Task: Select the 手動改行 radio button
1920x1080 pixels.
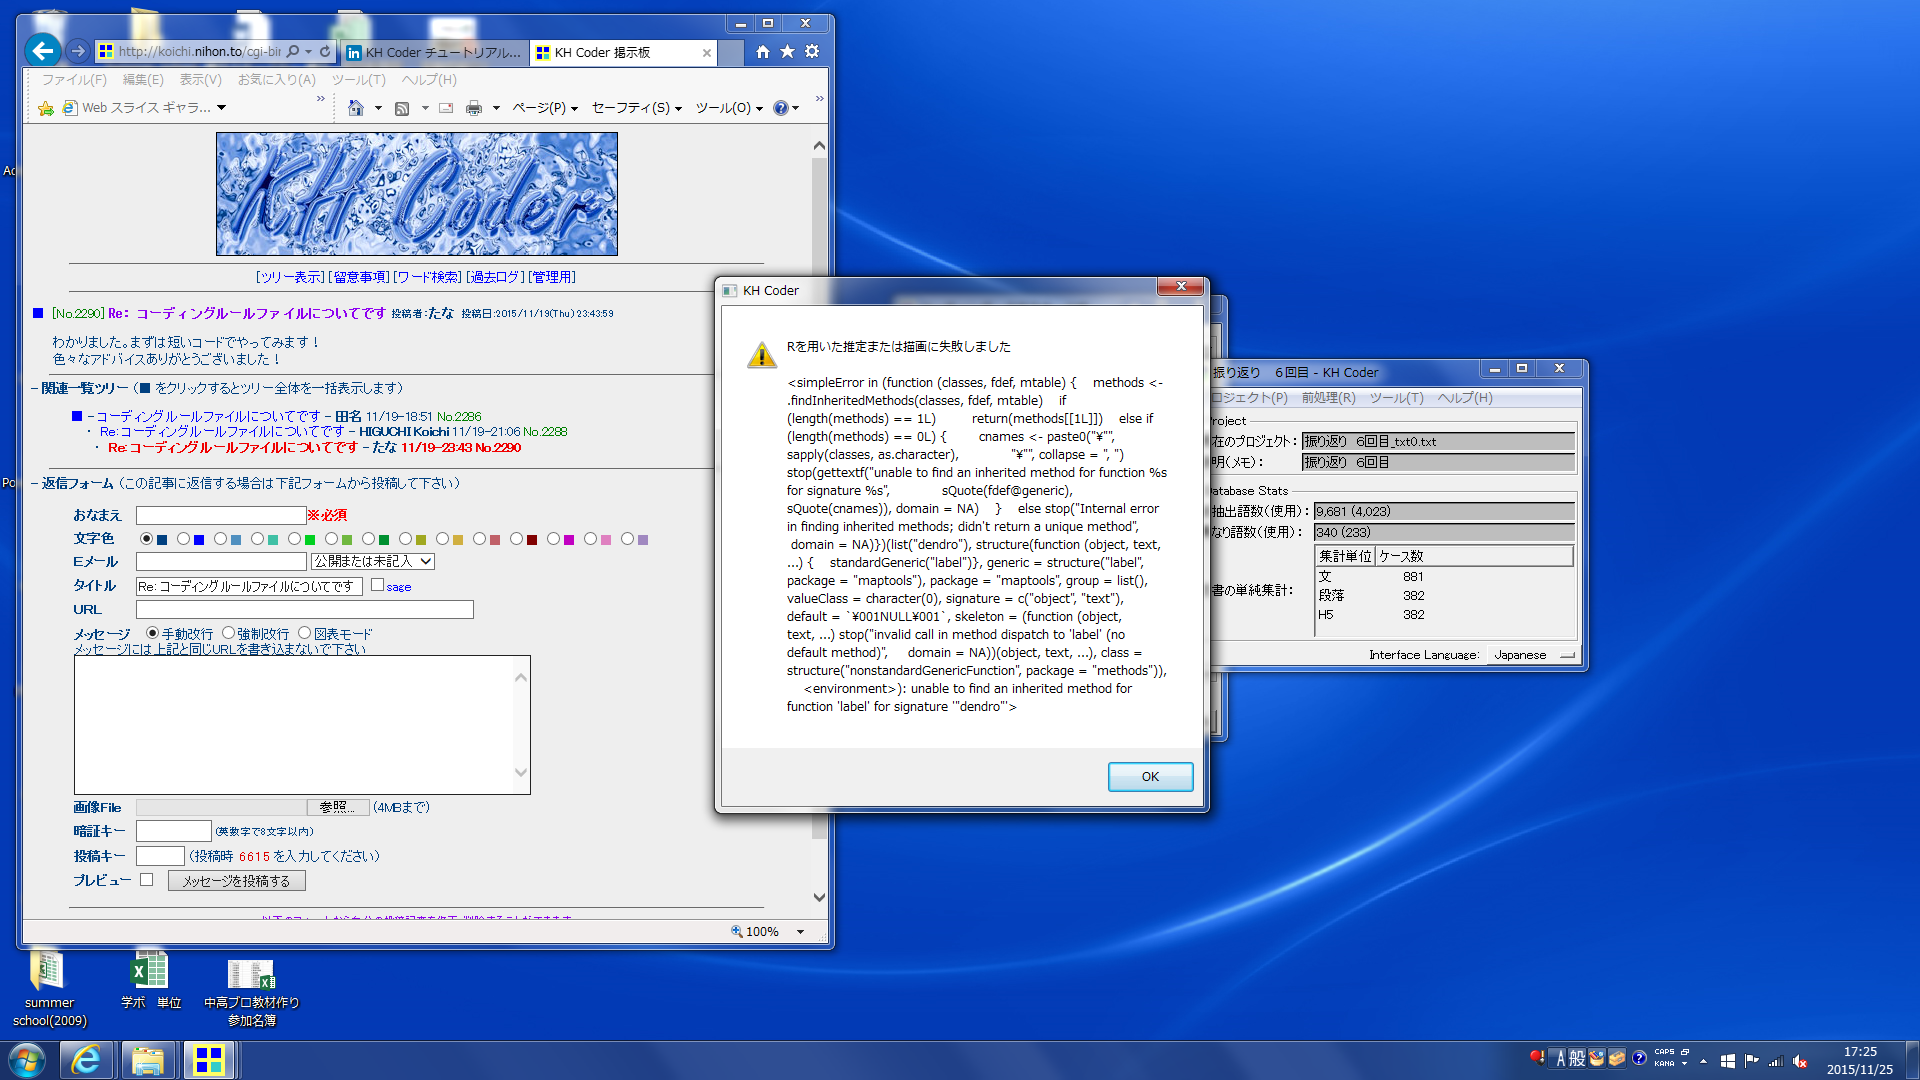Action: 153,633
